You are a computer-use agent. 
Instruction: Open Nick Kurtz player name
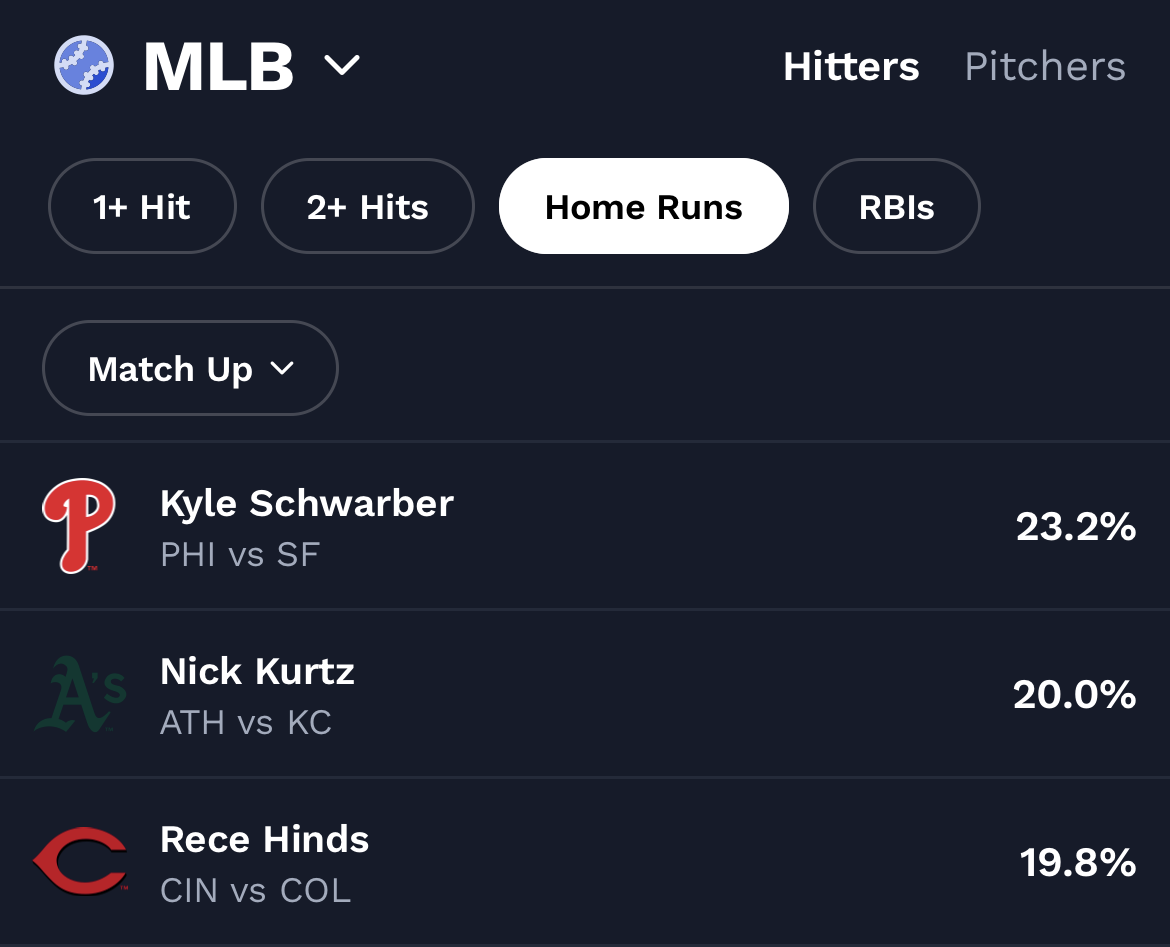[257, 671]
